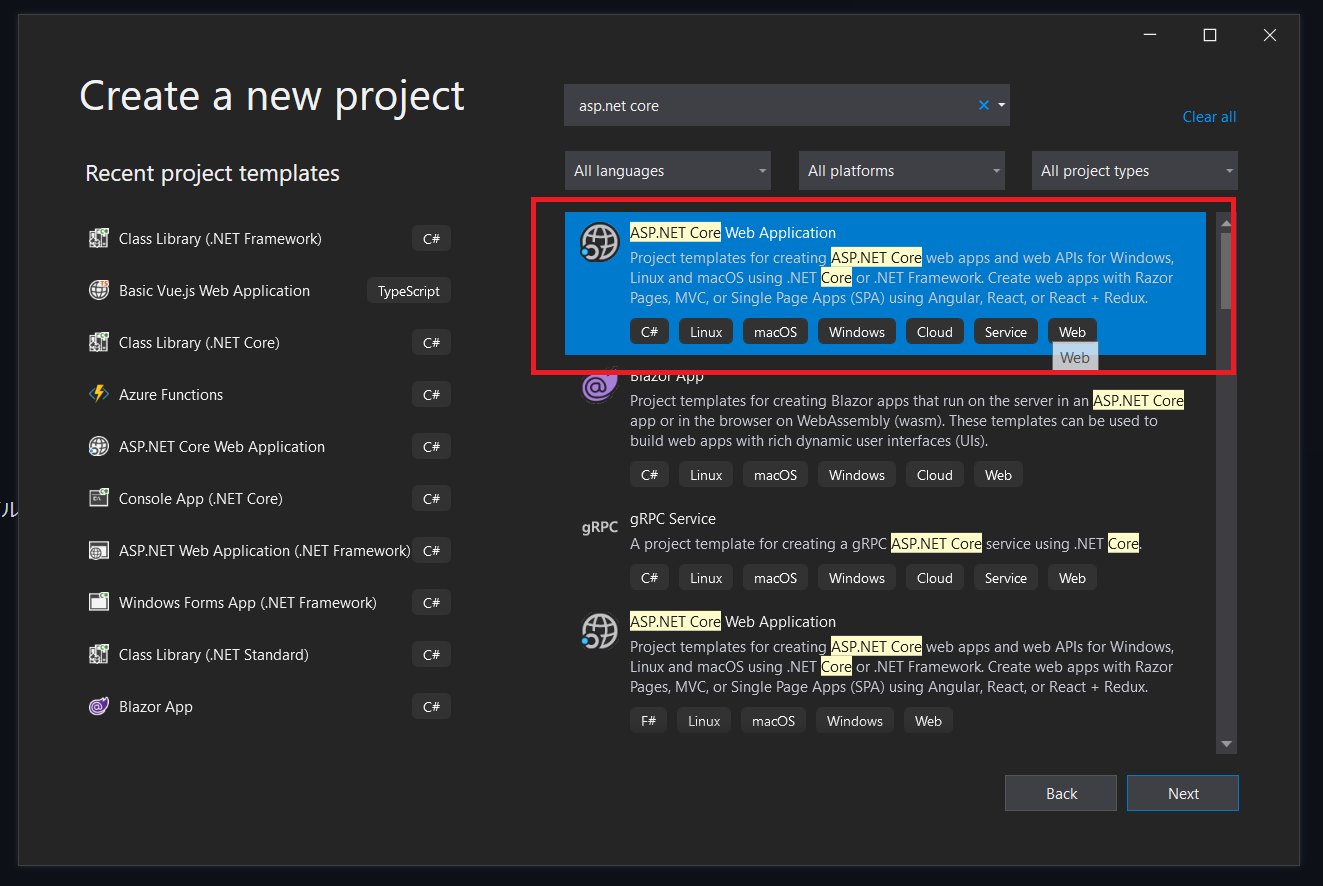Screen dimensions: 1323x886
Task: Click the globe icon of the F# ASP.NET Core template
Action: point(599,632)
